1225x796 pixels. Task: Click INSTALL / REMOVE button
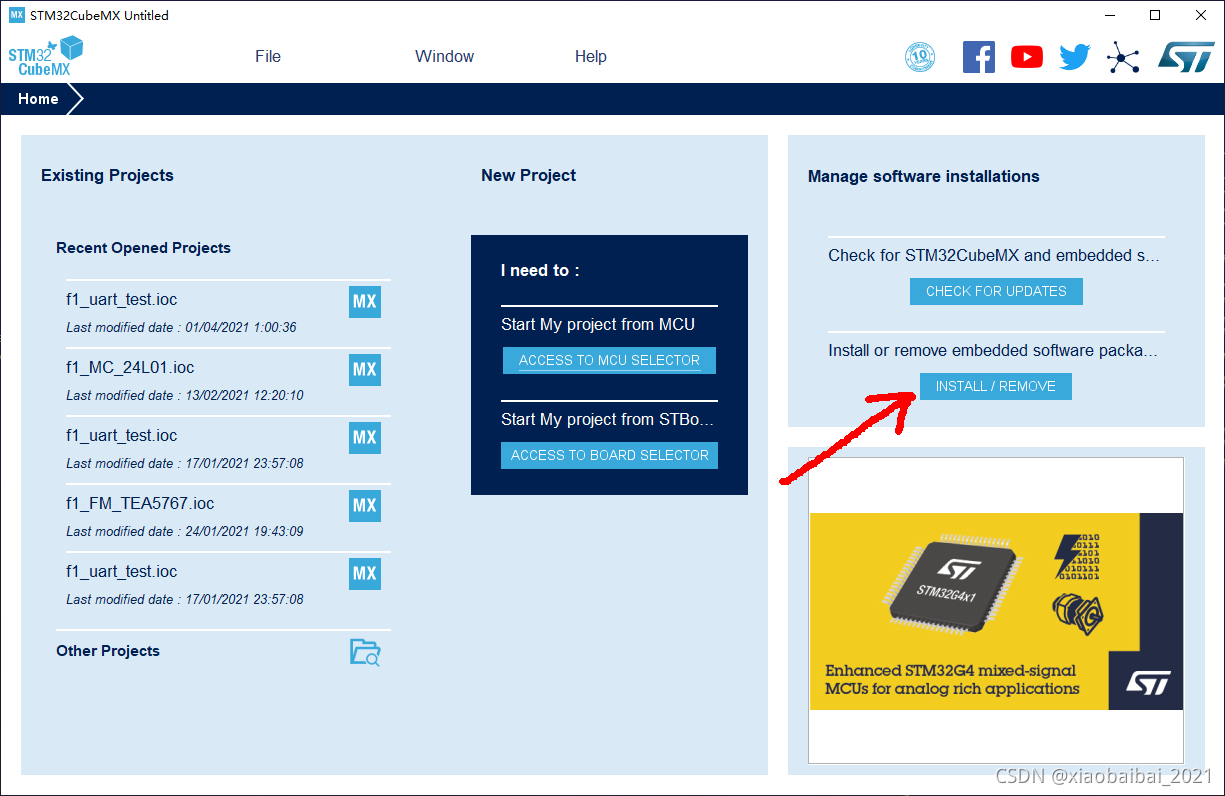pos(996,386)
